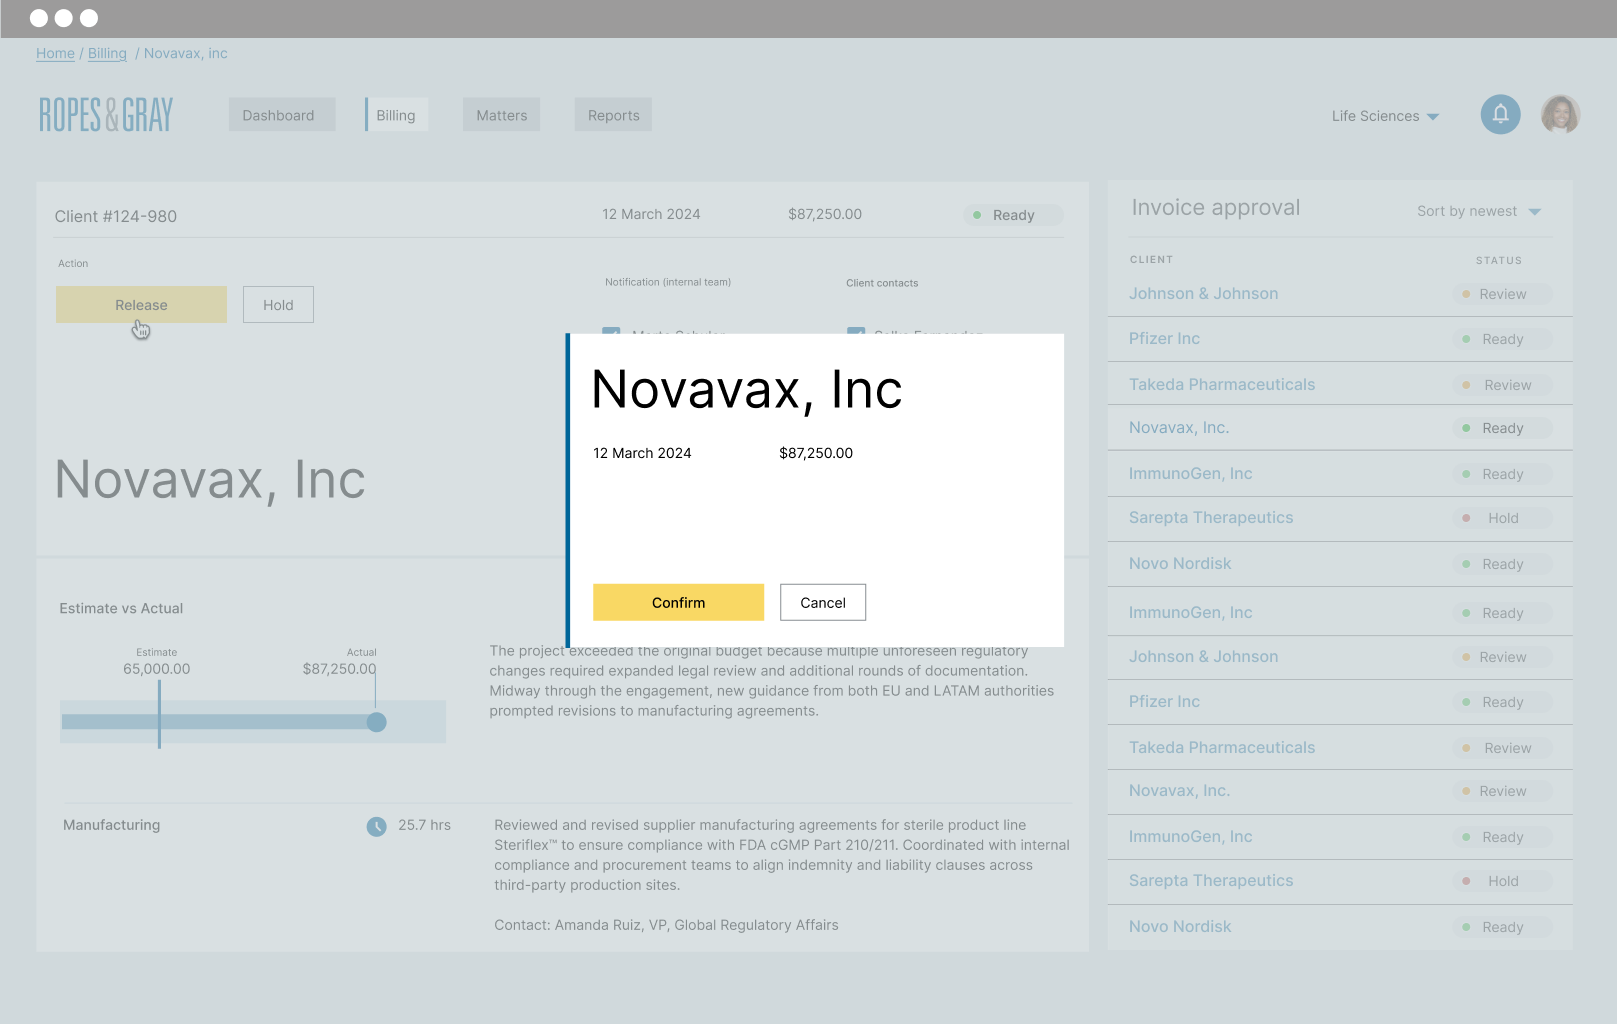Click Notification (internal team) label
The image size is (1617, 1024).
point(668,282)
